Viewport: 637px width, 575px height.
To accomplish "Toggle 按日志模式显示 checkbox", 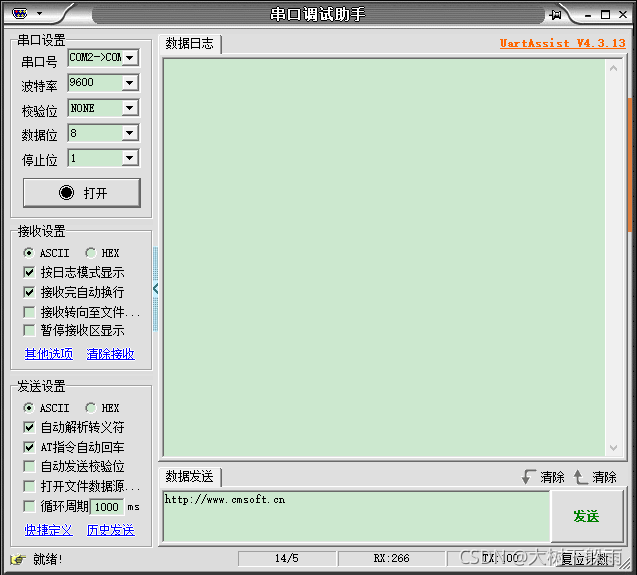I will click(29, 272).
